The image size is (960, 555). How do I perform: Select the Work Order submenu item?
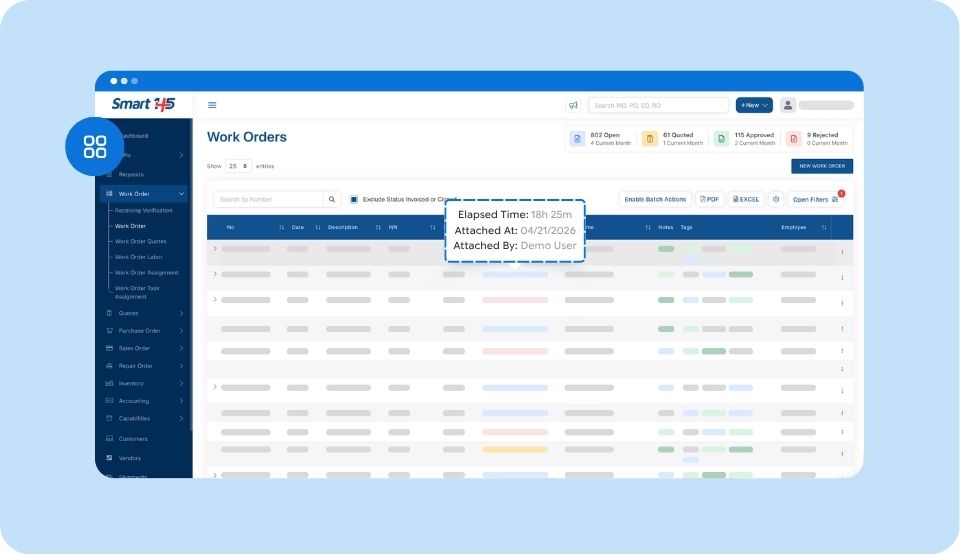point(130,226)
